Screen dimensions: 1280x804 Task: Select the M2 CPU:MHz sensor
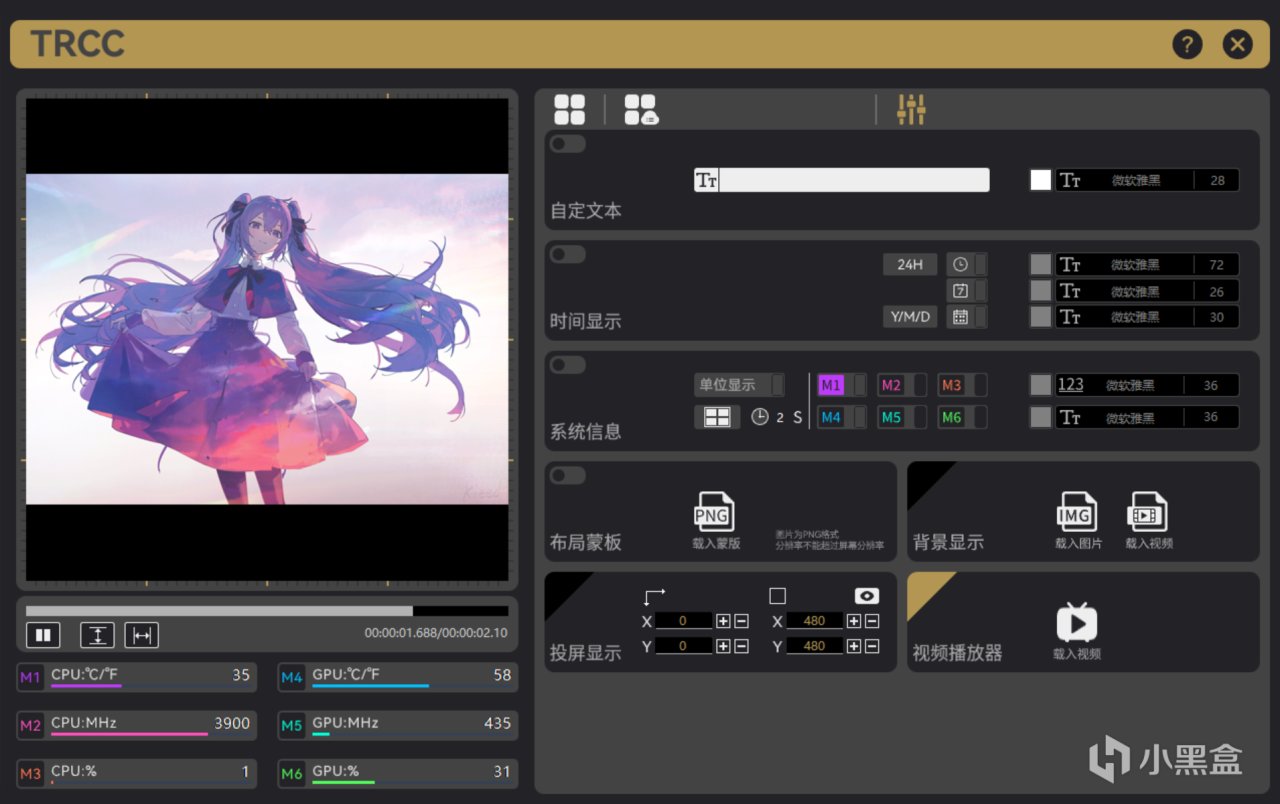point(136,725)
